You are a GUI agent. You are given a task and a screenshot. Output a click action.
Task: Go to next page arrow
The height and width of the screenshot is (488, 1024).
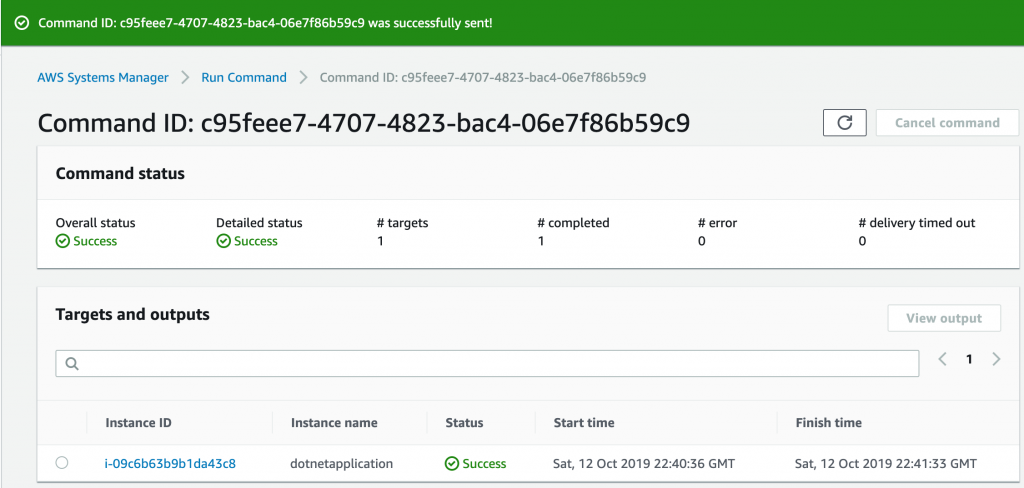pos(996,359)
